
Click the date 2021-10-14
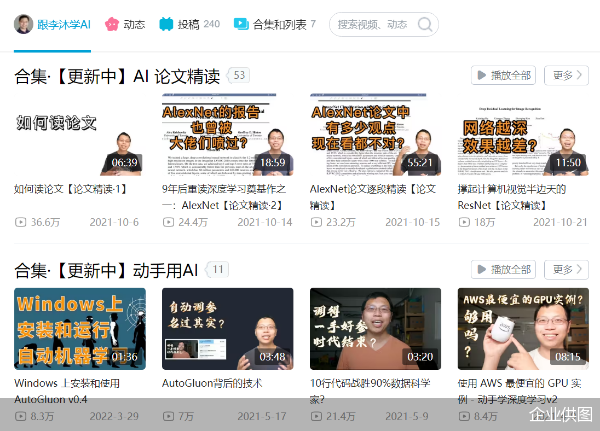[265, 222]
